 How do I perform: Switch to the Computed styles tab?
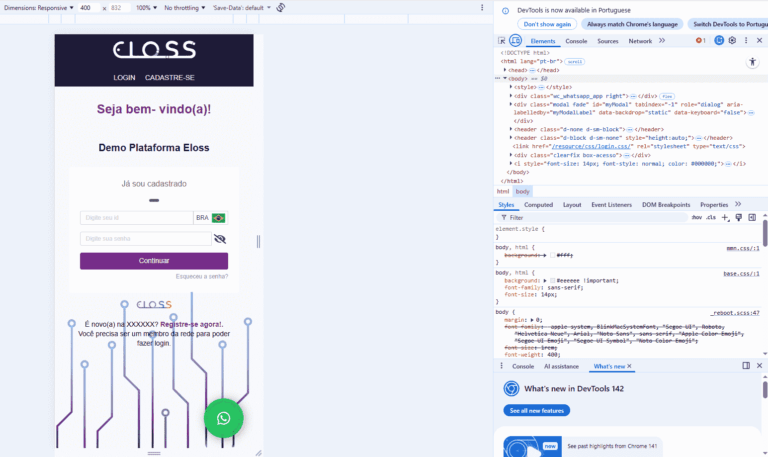tap(538, 204)
